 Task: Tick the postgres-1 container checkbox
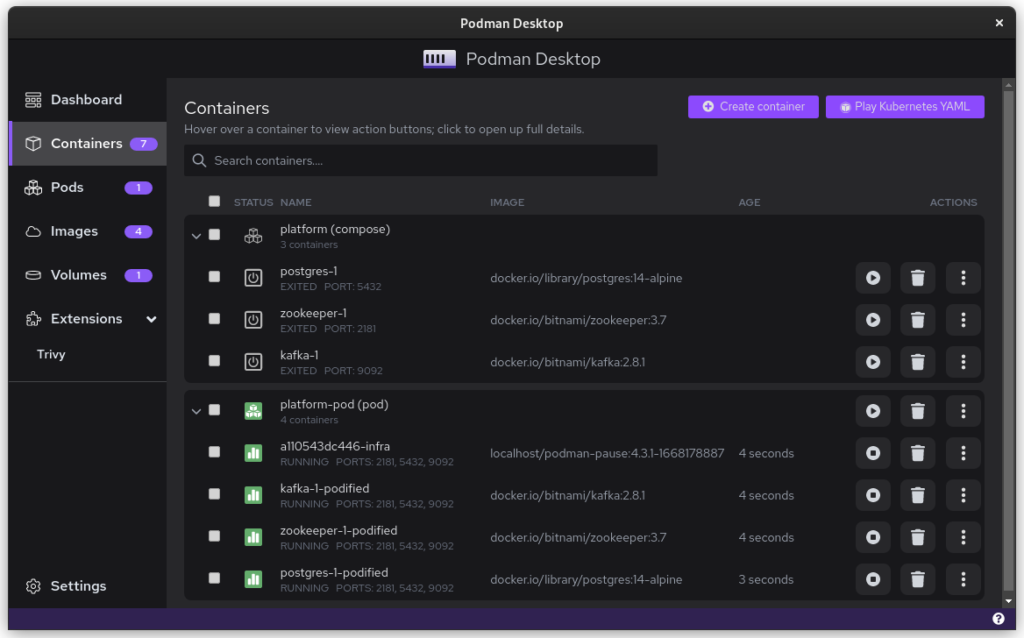214,277
